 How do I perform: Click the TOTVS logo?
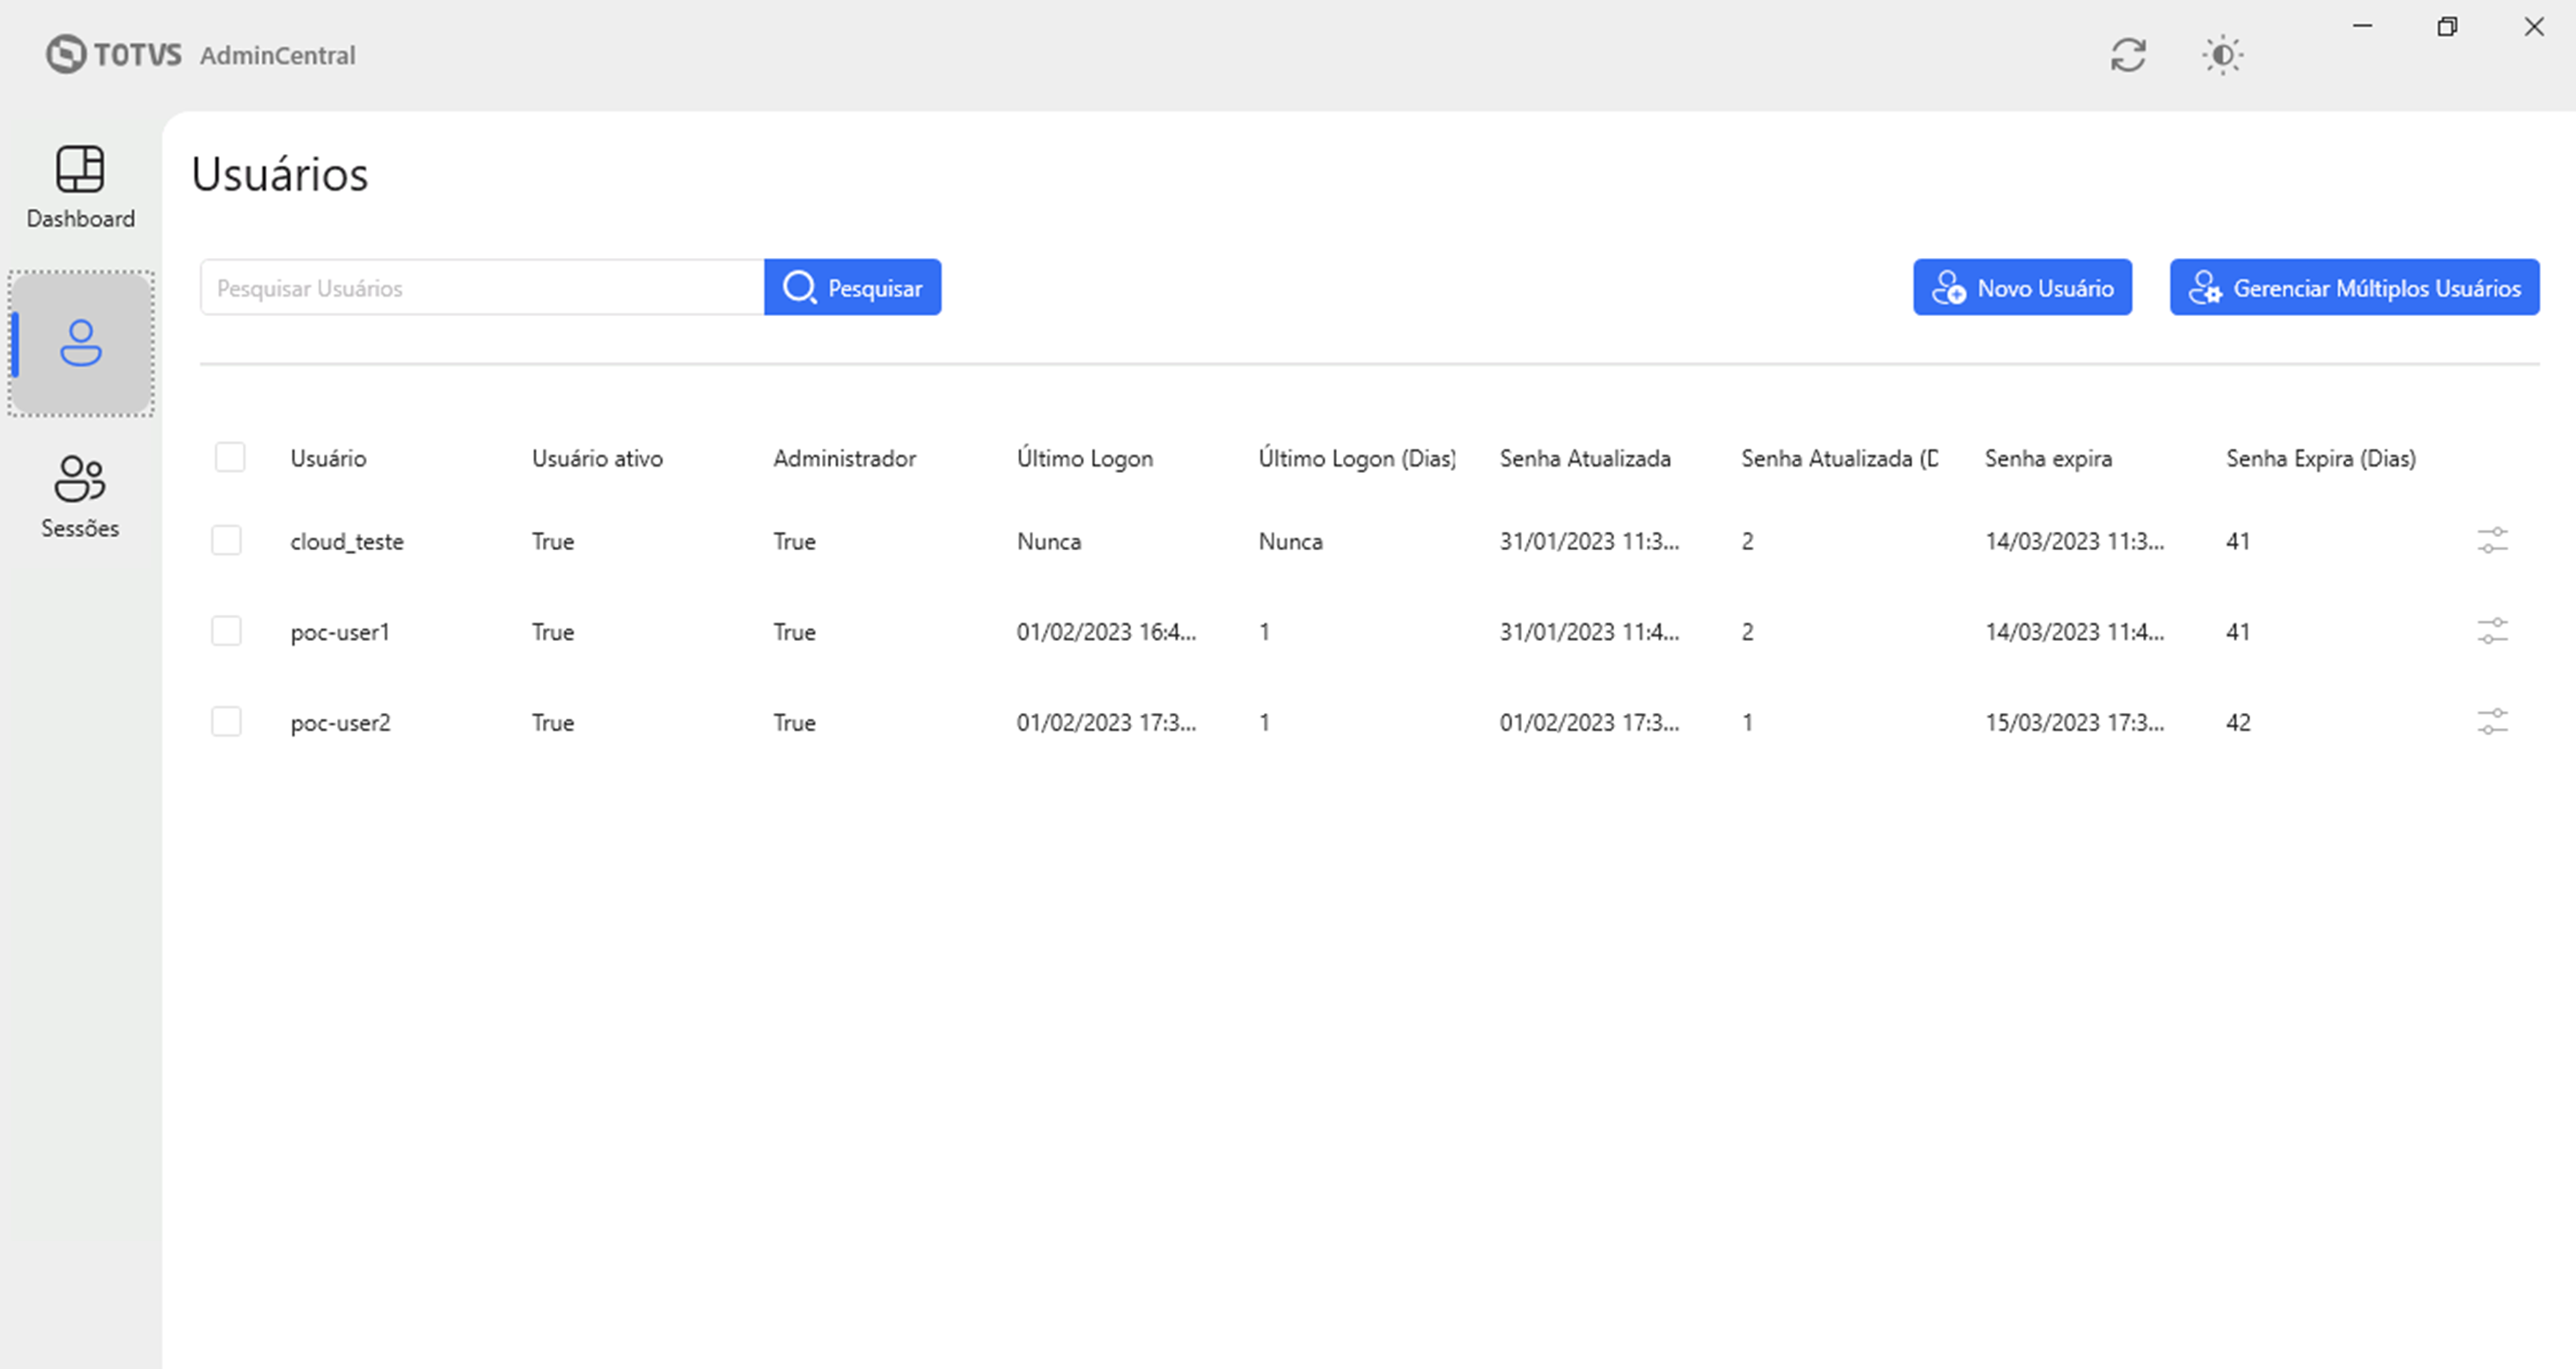[113, 54]
